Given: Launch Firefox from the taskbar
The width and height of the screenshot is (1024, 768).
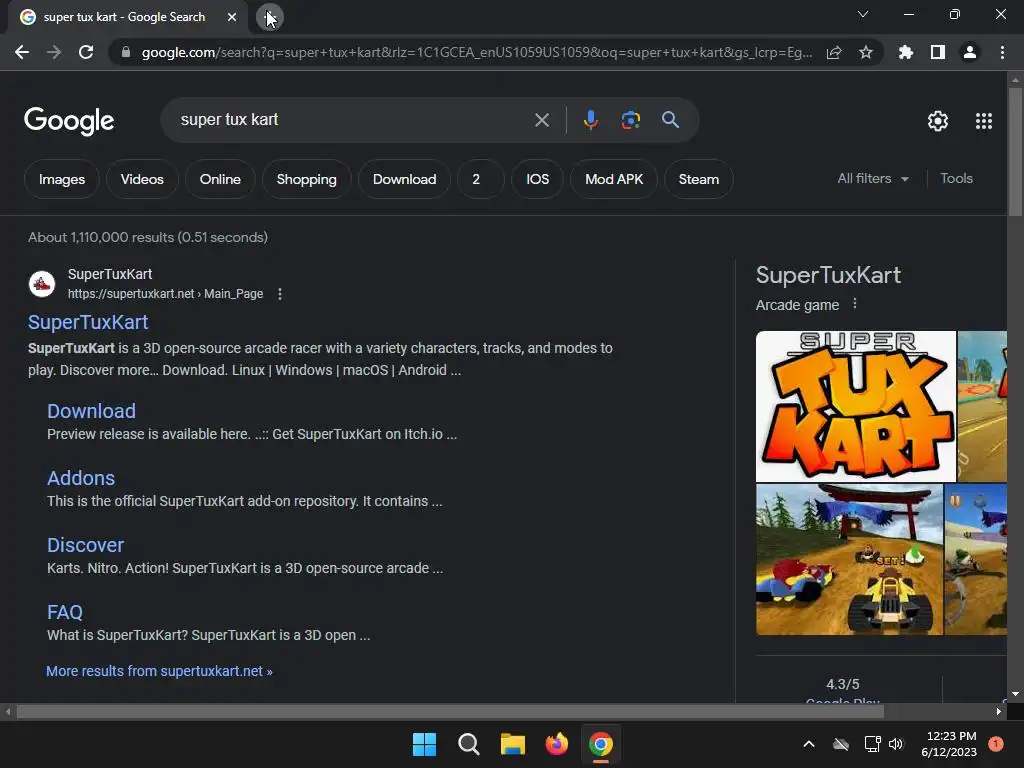Looking at the screenshot, I should coord(556,744).
